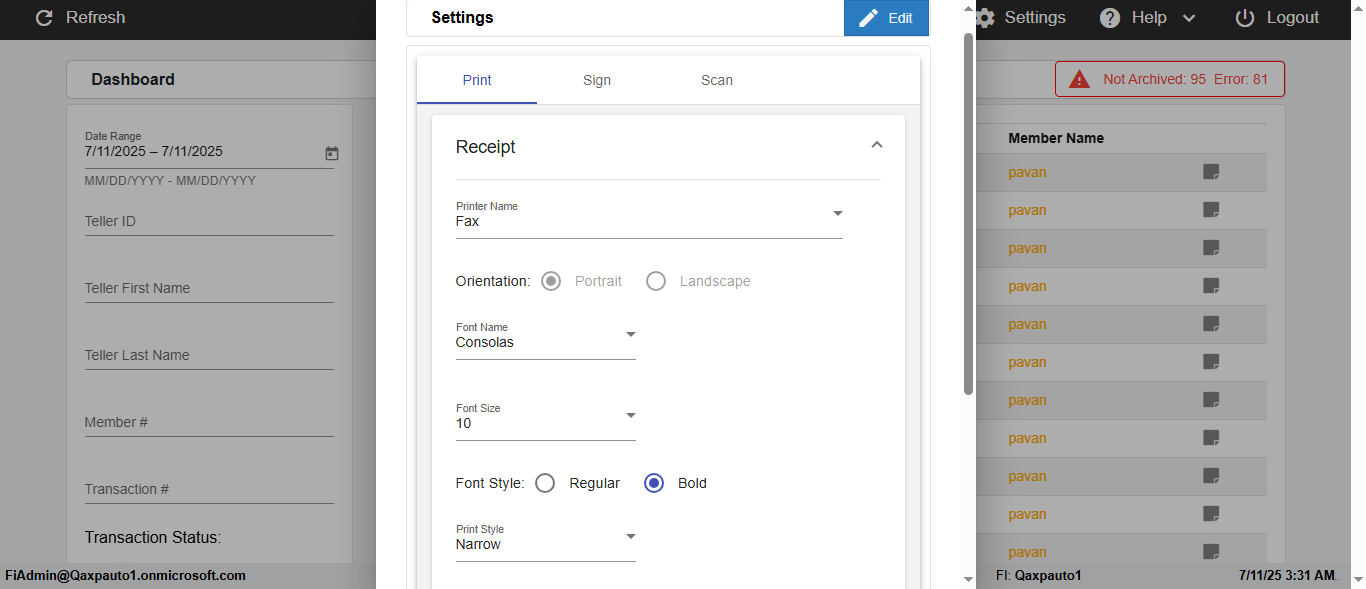Click the red warning triangle alert icon
The image size is (1366, 589).
click(1079, 80)
